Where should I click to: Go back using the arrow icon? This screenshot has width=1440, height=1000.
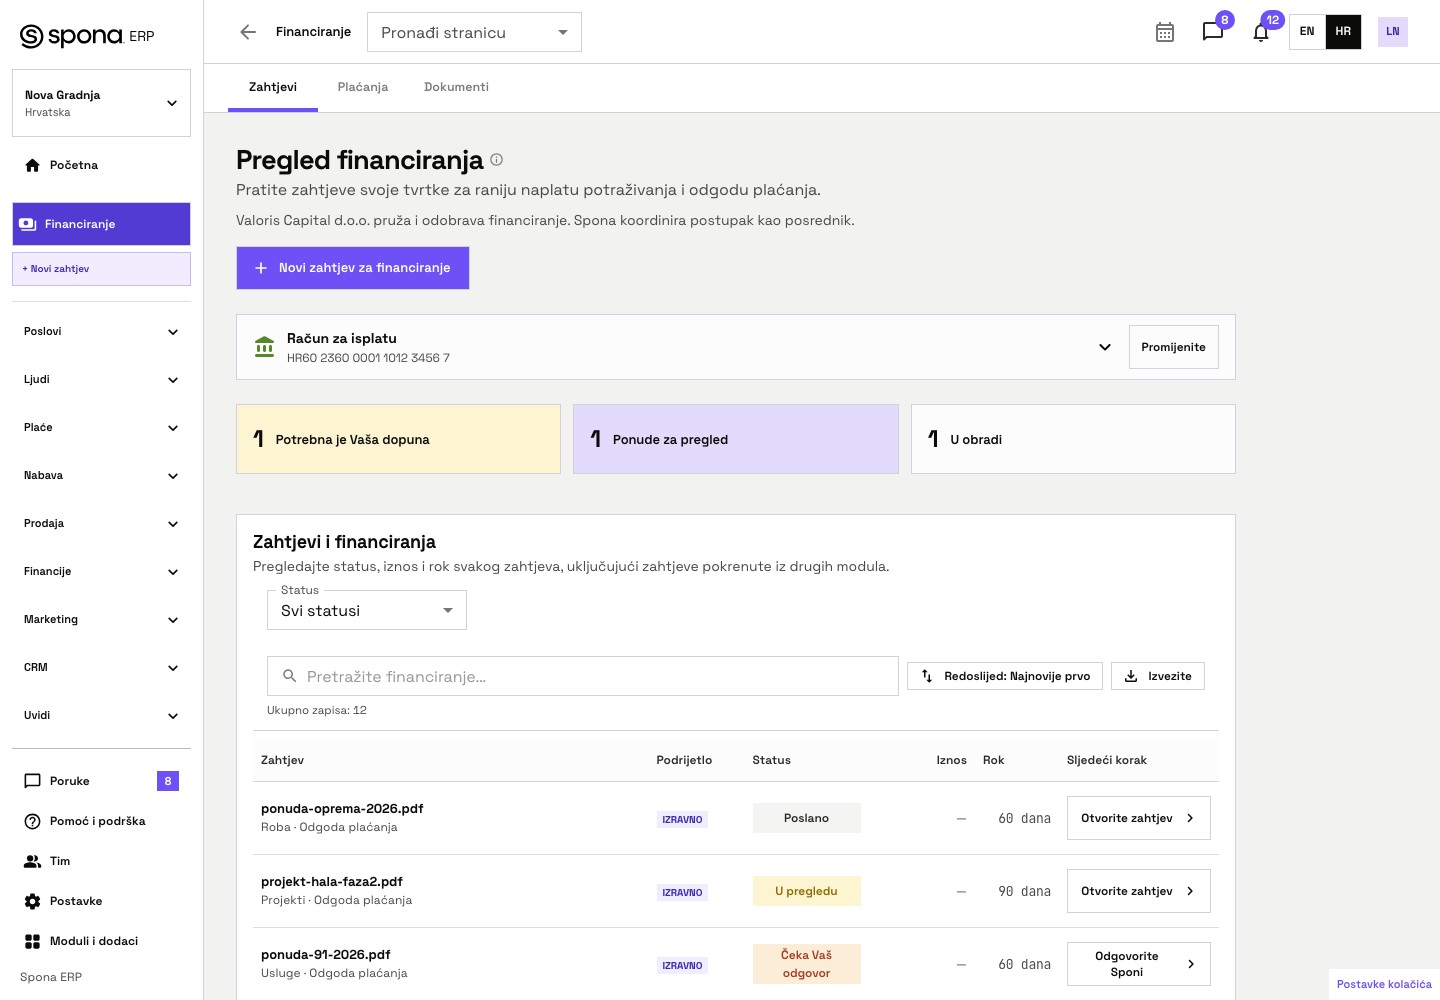[x=248, y=32]
